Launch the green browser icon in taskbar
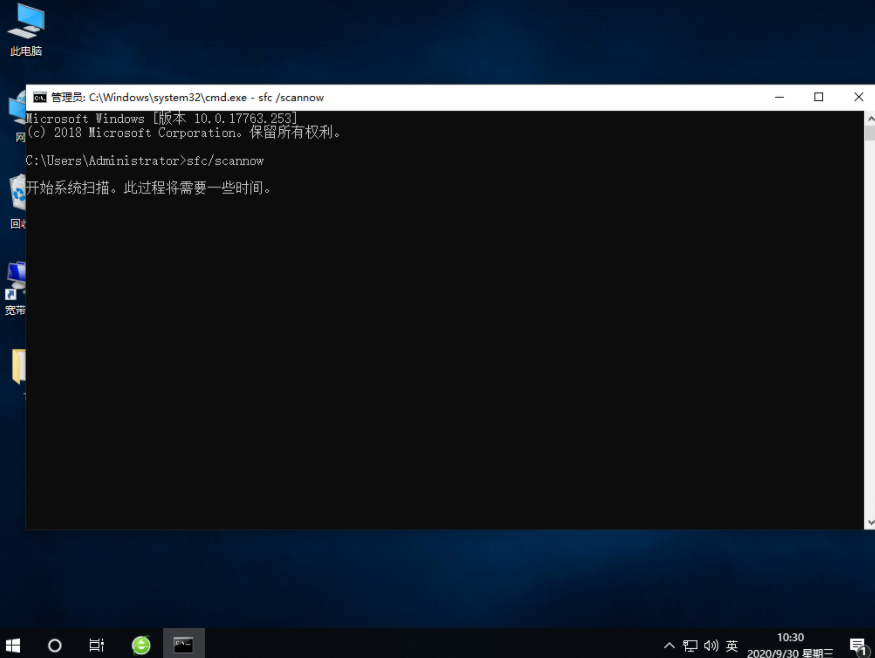 click(141, 645)
